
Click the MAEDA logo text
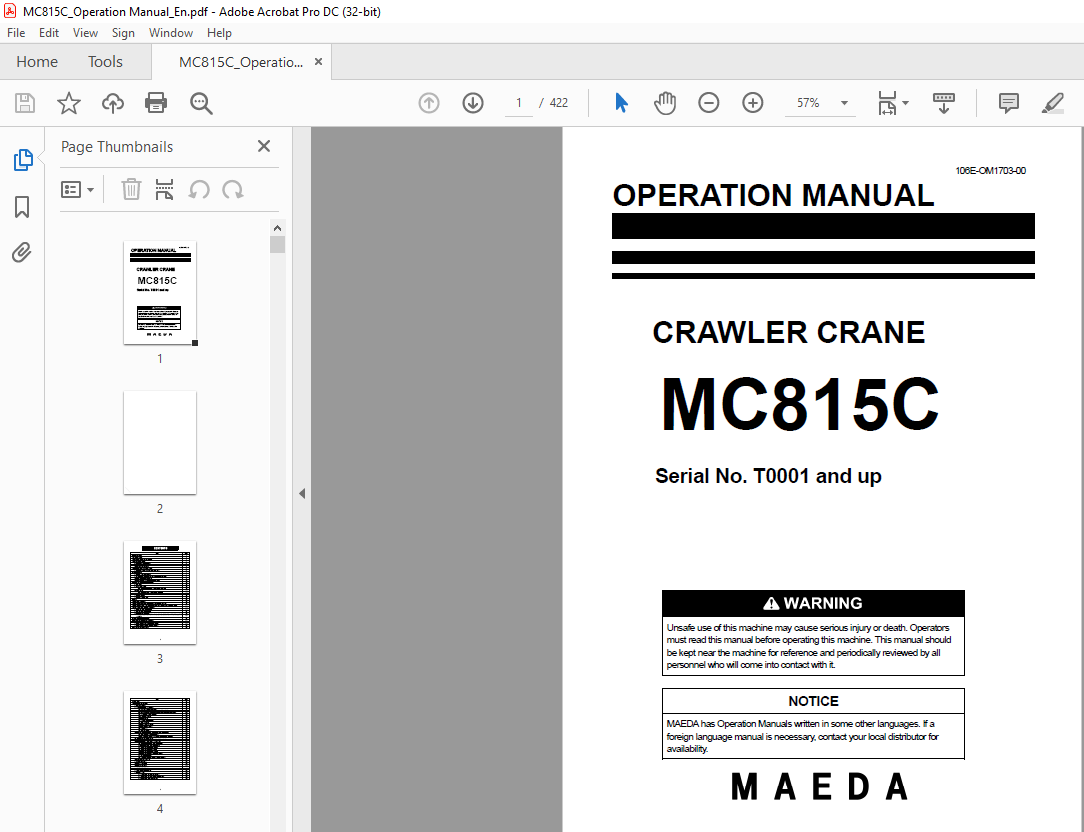[819, 787]
